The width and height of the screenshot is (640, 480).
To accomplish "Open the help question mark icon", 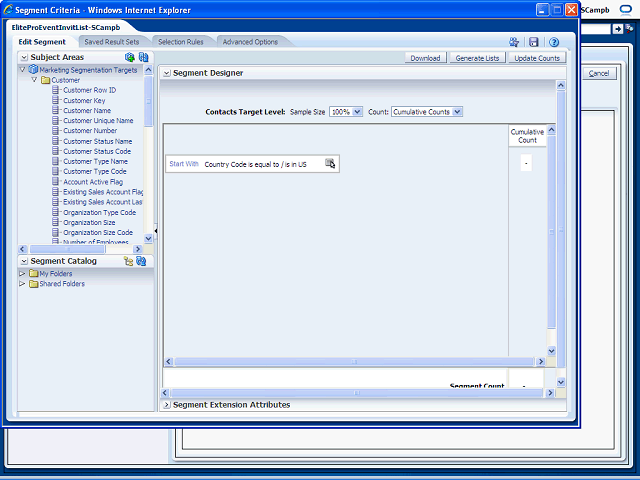I will click(554, 42).
